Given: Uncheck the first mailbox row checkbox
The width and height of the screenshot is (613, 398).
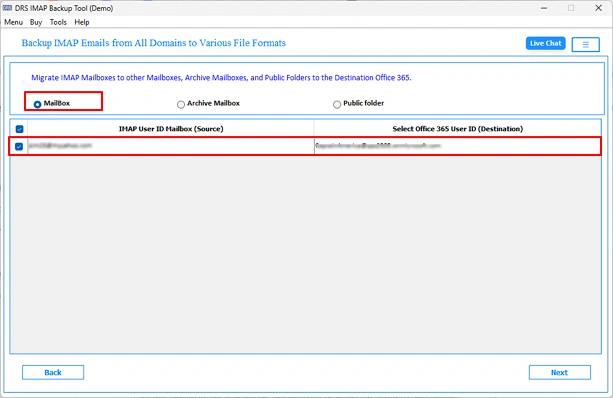Looking at the screenshot, I should 19,146.
